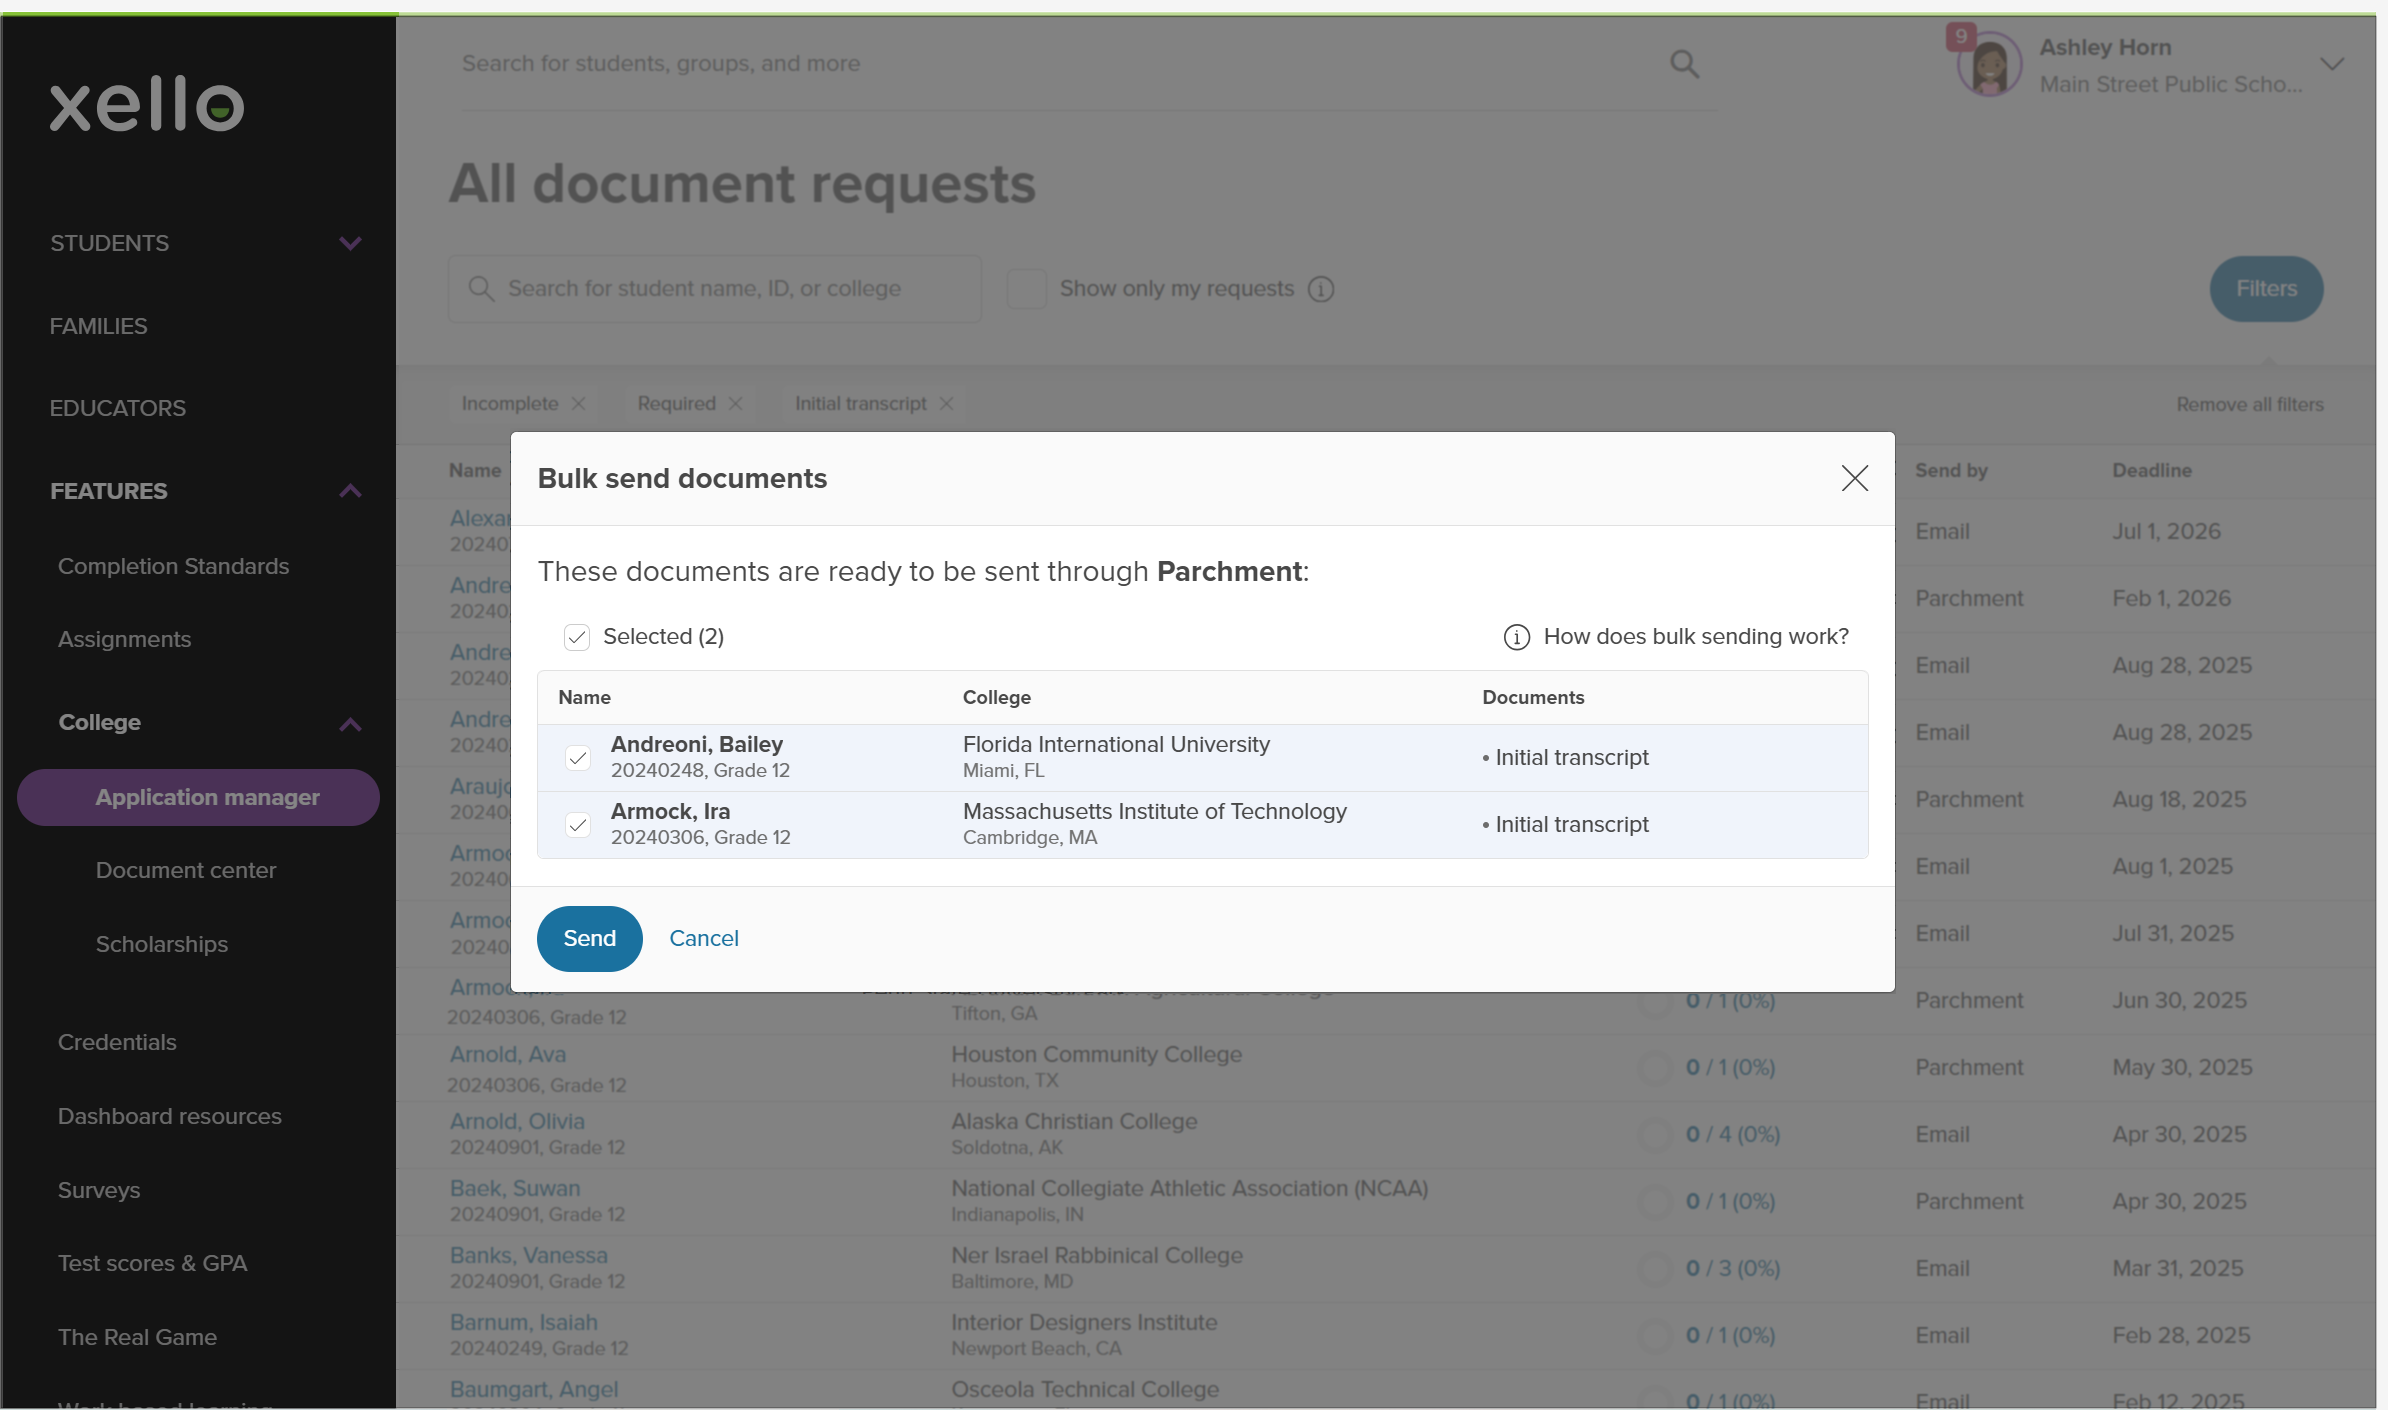Click the global search magnifier icon

point(1684,64)
